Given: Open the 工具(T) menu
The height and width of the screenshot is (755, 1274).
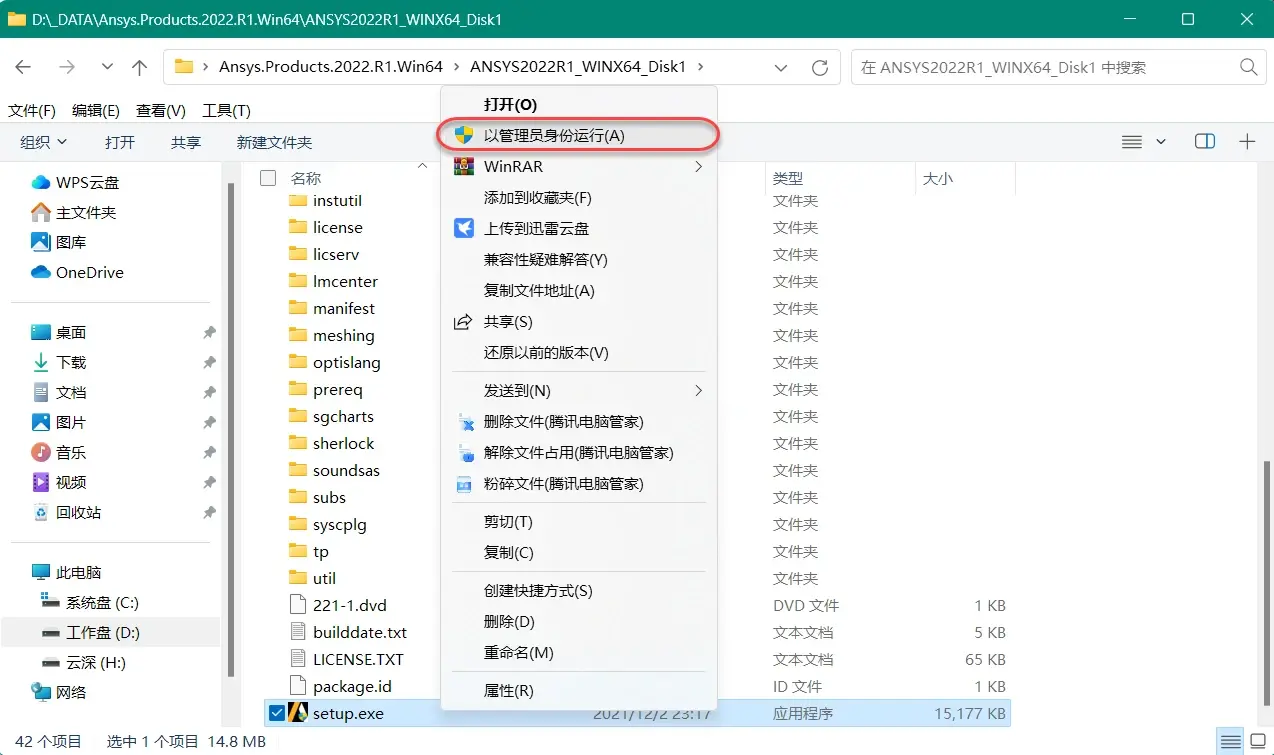Looking at the screenshot, I should coord(226,110).
